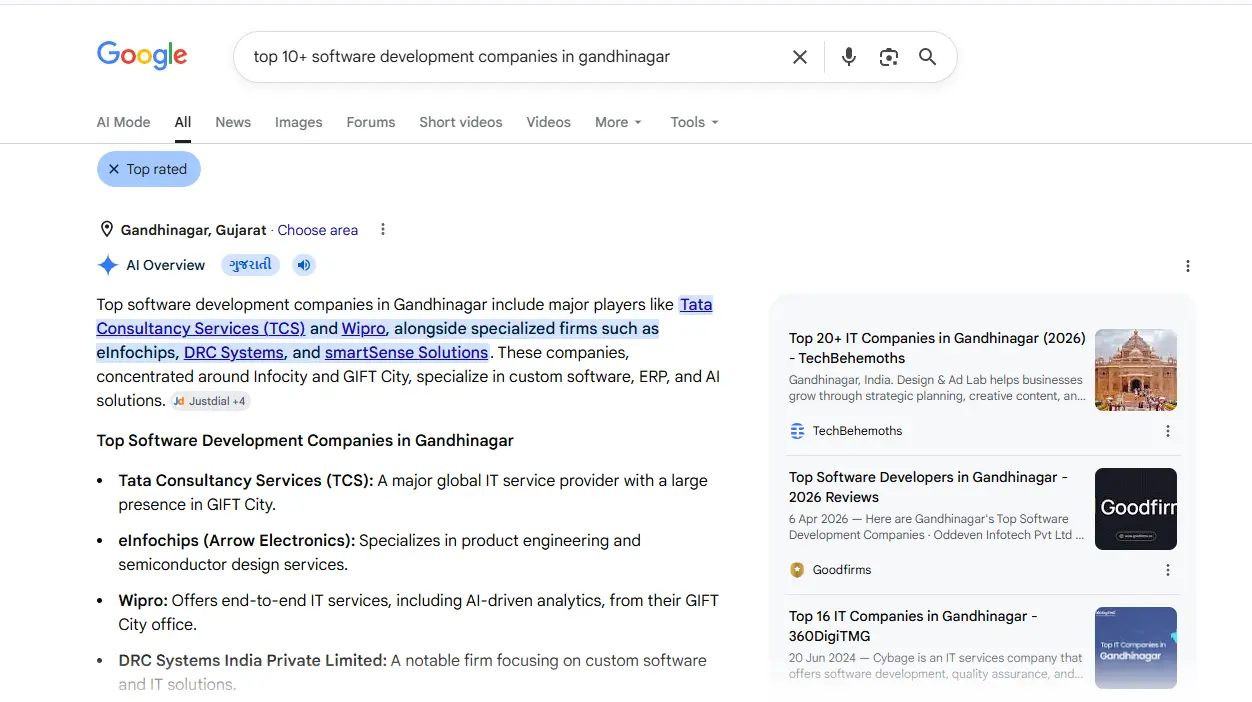Image resolution: width=1252 pixels, height=702 pixels.
Task: Open Top 16 IT Companies 360DigiTMG result
Action: (x=913, y=626)
